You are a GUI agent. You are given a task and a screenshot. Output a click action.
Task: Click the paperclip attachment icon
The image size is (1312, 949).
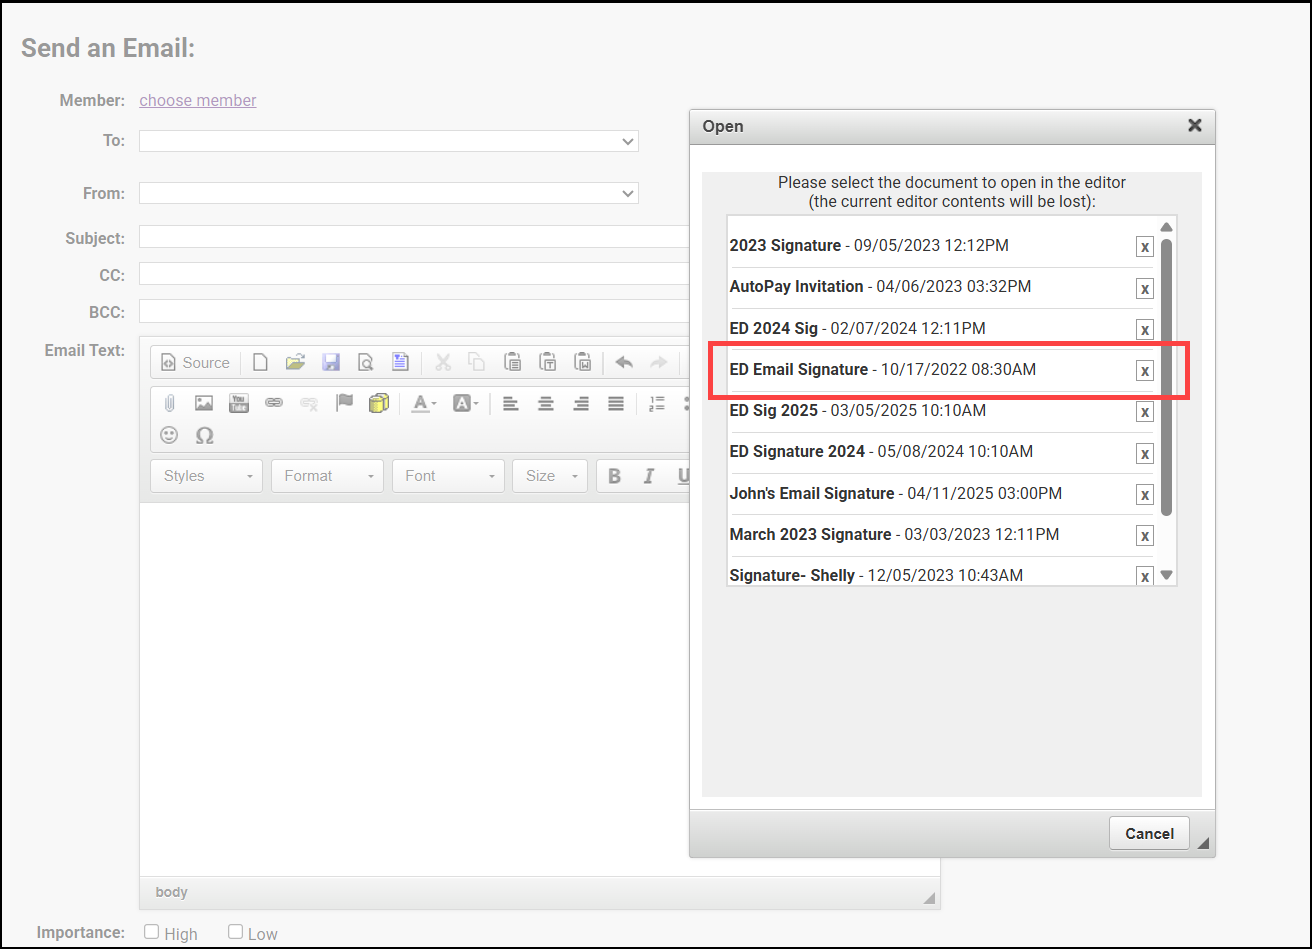click(x=170, y=403)
